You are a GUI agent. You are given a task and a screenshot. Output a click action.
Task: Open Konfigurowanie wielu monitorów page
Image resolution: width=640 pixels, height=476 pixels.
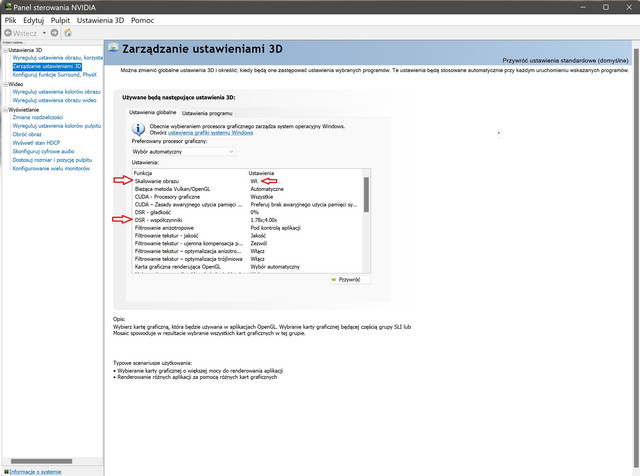pos(51,168)
